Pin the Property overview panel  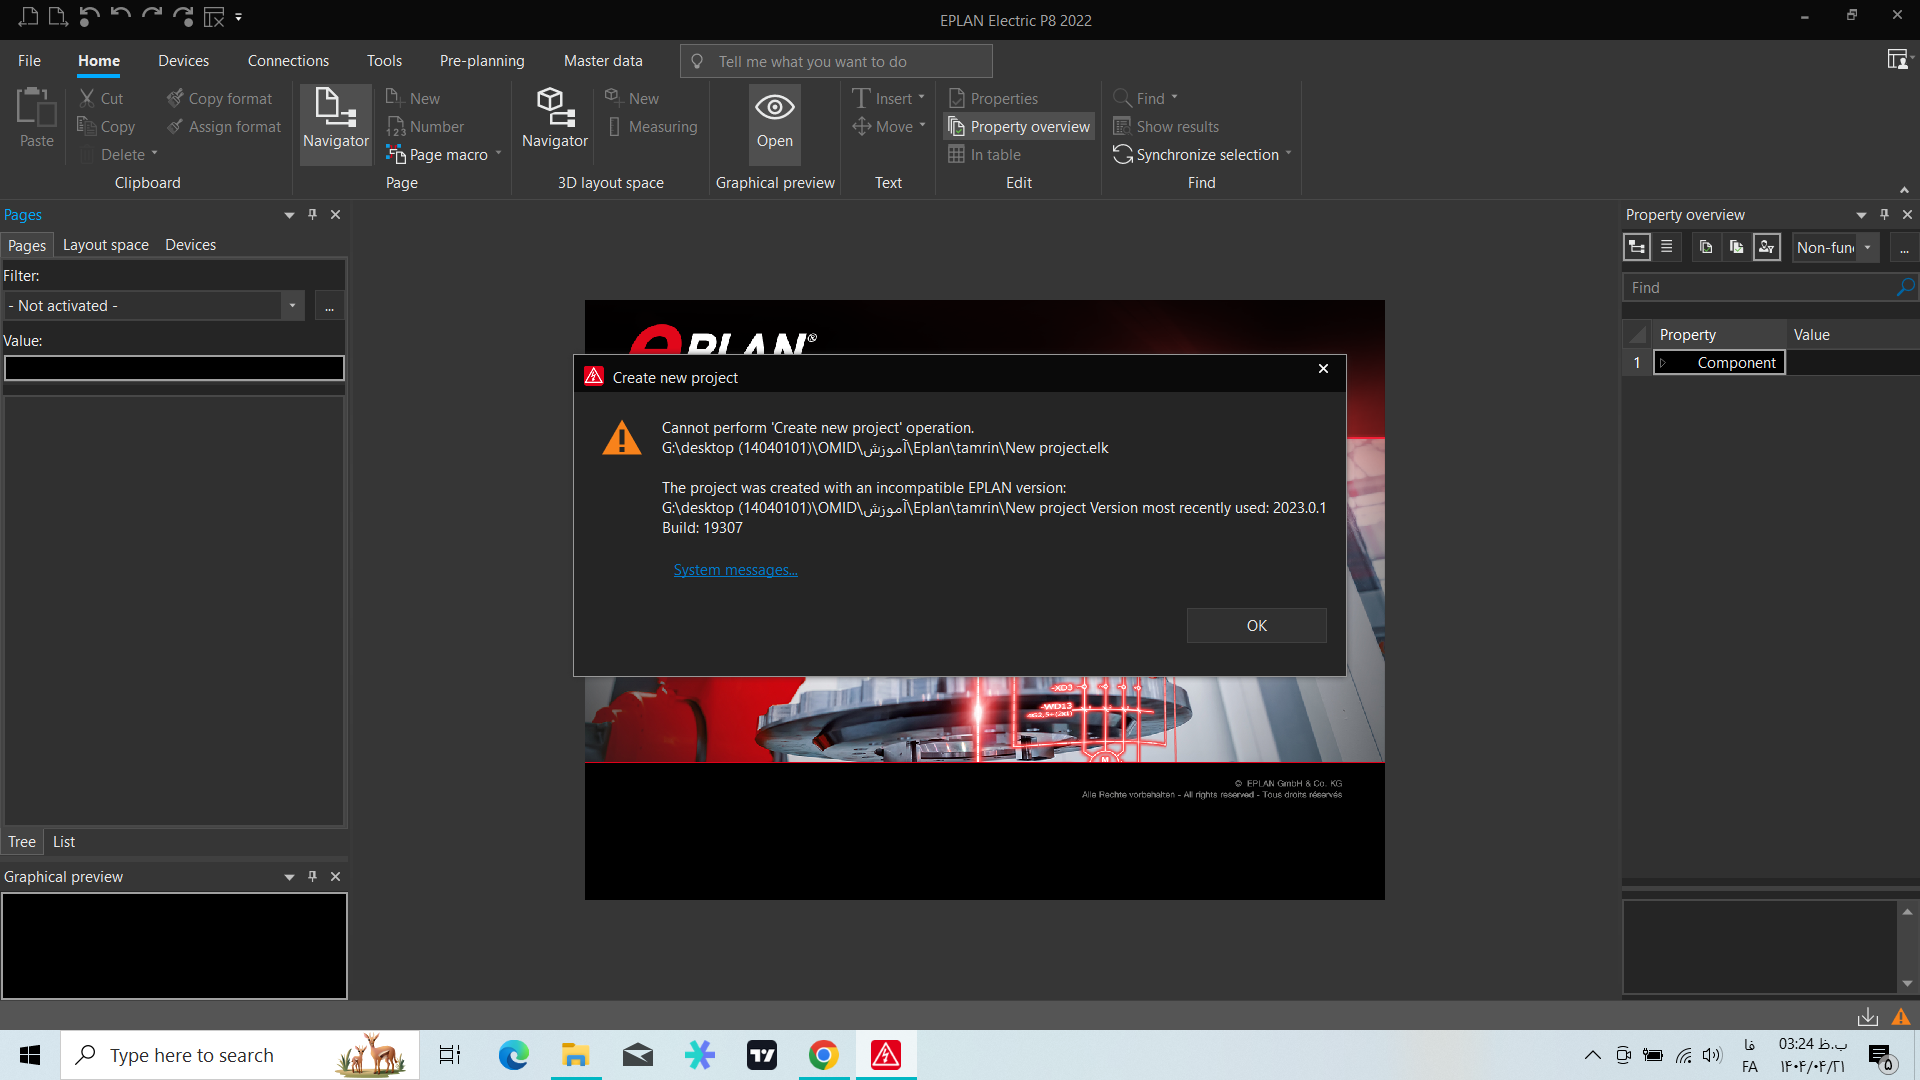point(1884,214)
